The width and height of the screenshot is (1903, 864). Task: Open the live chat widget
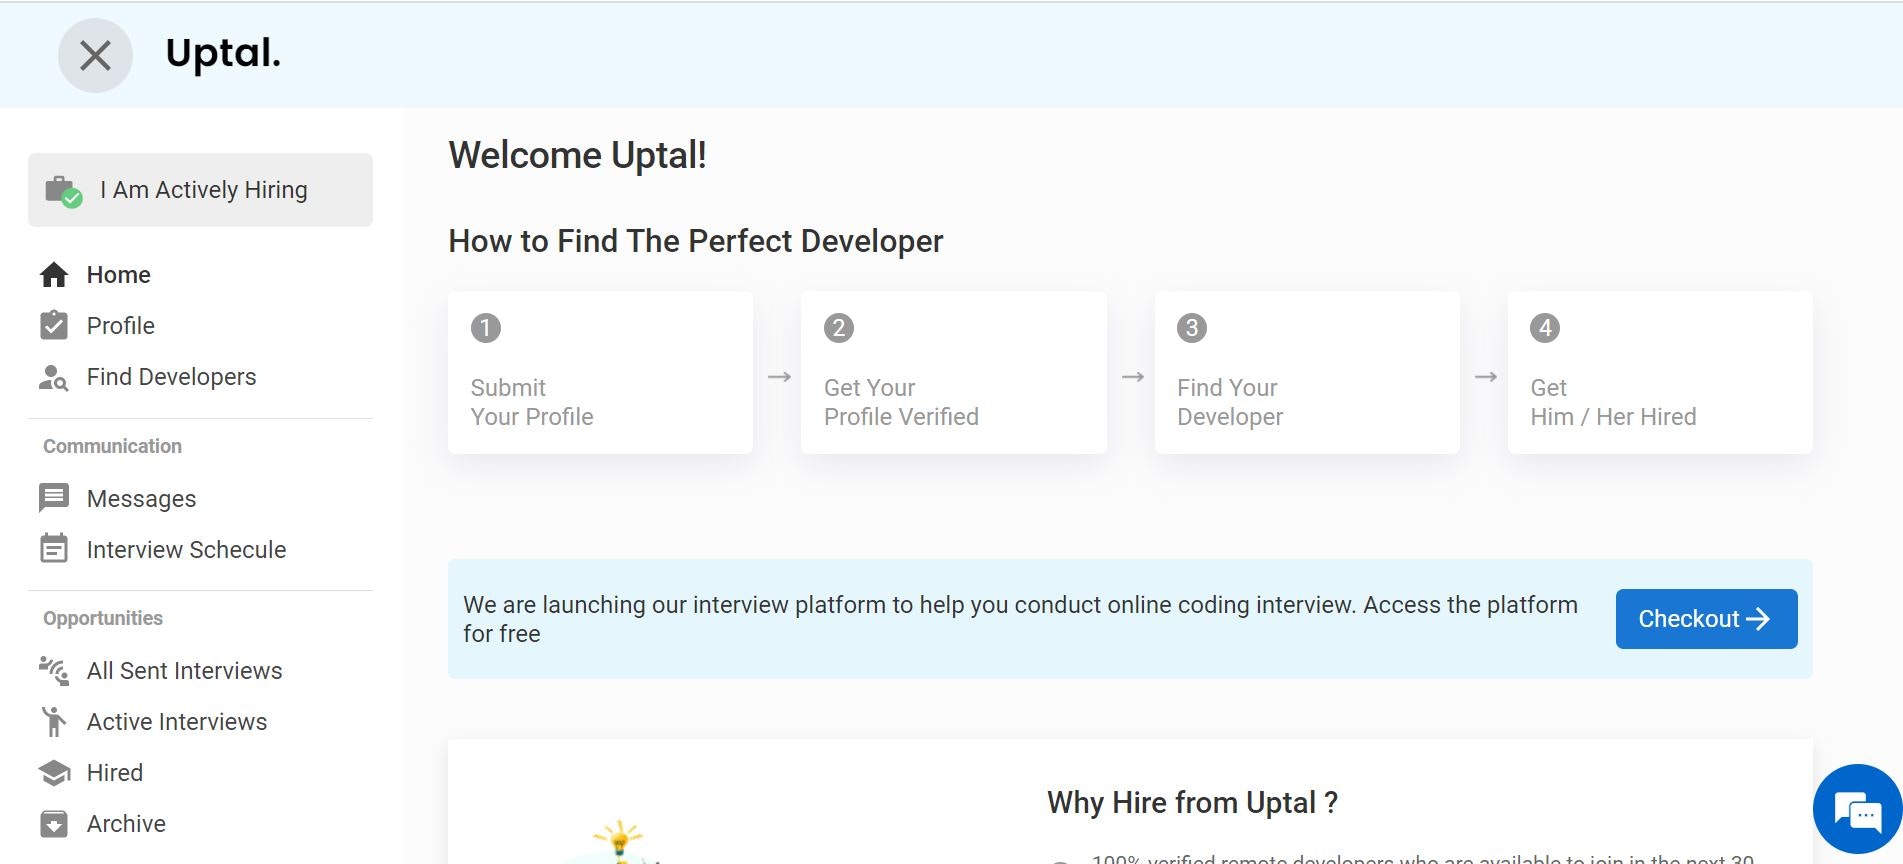coord(1858,810)
